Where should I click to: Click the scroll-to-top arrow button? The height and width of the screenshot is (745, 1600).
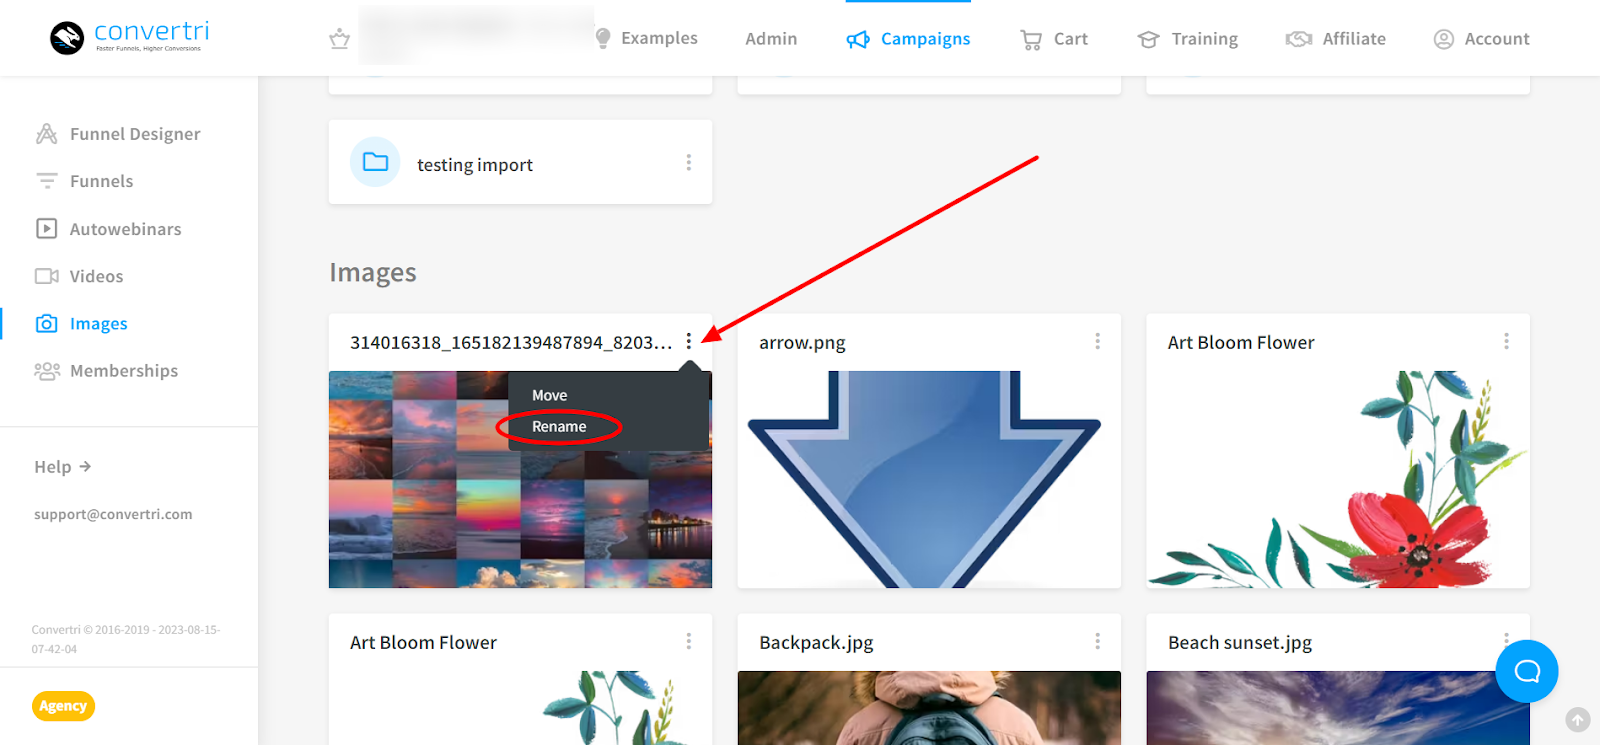(x=1578, y=719)
